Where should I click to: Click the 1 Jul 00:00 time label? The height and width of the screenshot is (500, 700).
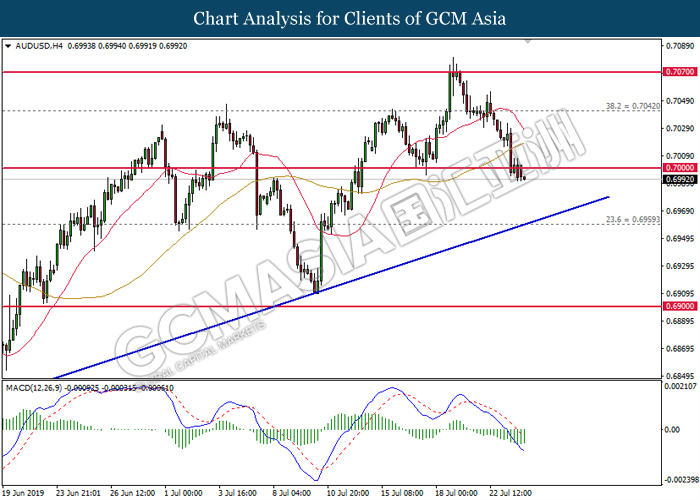pyautogui.click(x=183, y=493)
